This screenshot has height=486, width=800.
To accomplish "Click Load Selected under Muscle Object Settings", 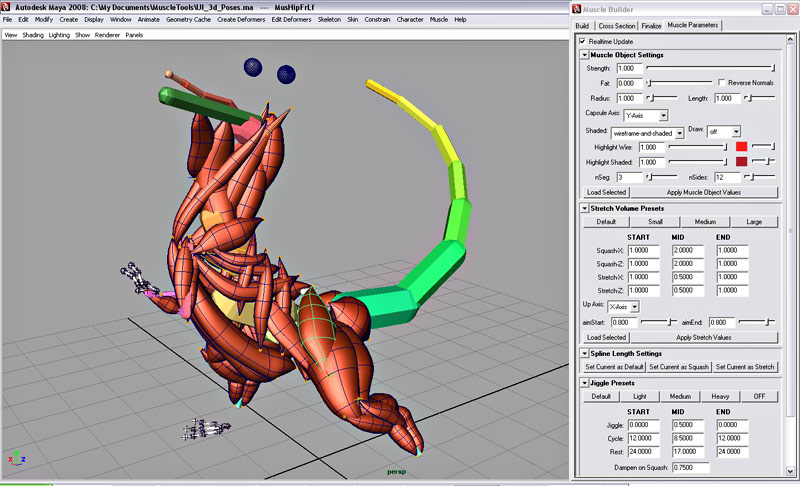I will (x=606, y=192).
